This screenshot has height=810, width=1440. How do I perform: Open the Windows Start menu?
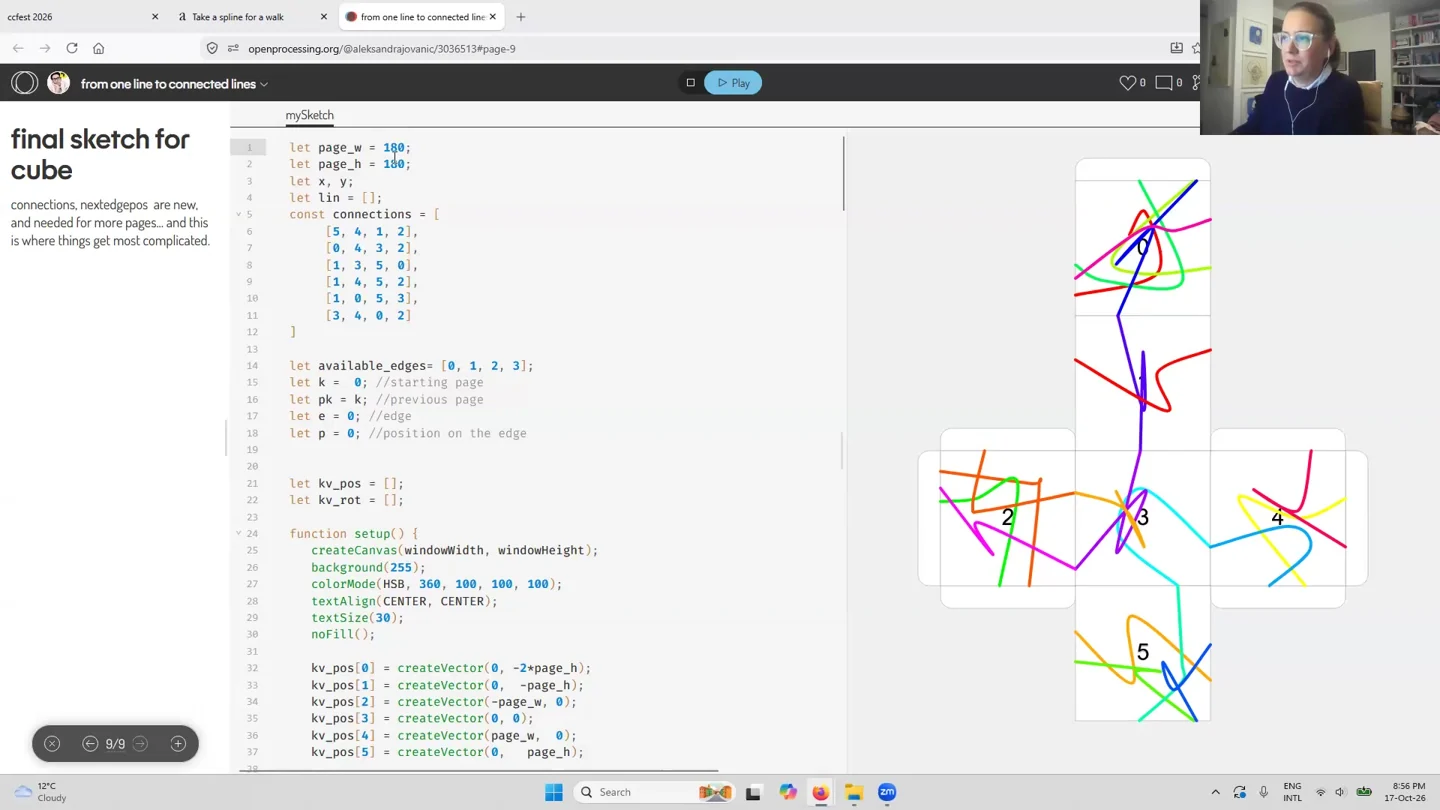pos(554,792)
